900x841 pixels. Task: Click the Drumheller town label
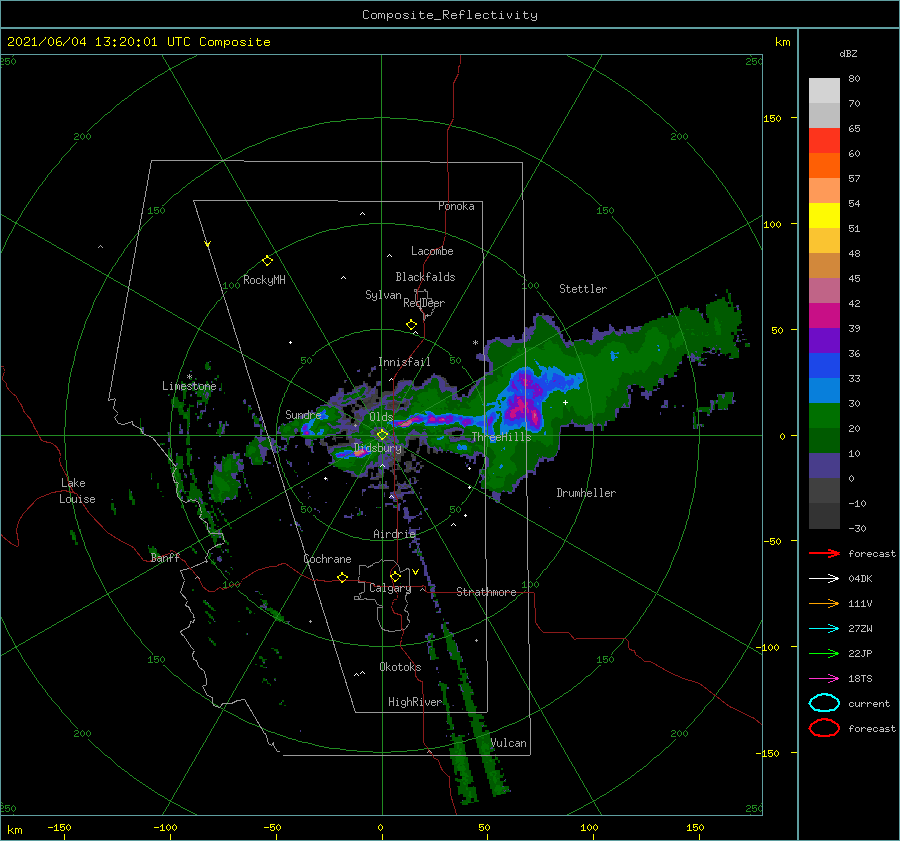586,493
